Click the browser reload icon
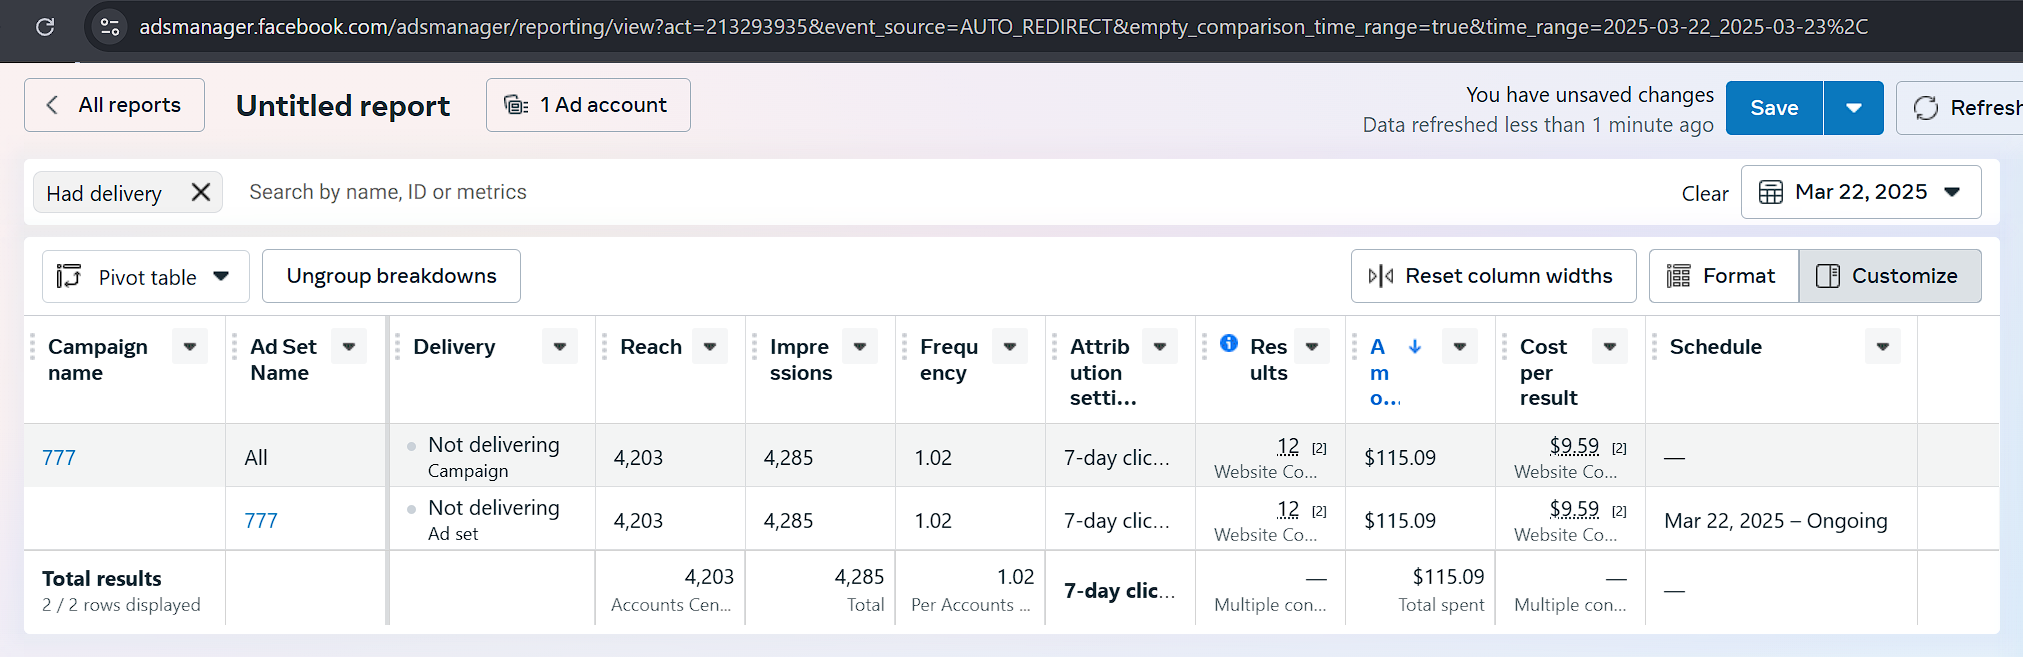The width and height of the screenshot is (2023, 657). tap(45, 27)
